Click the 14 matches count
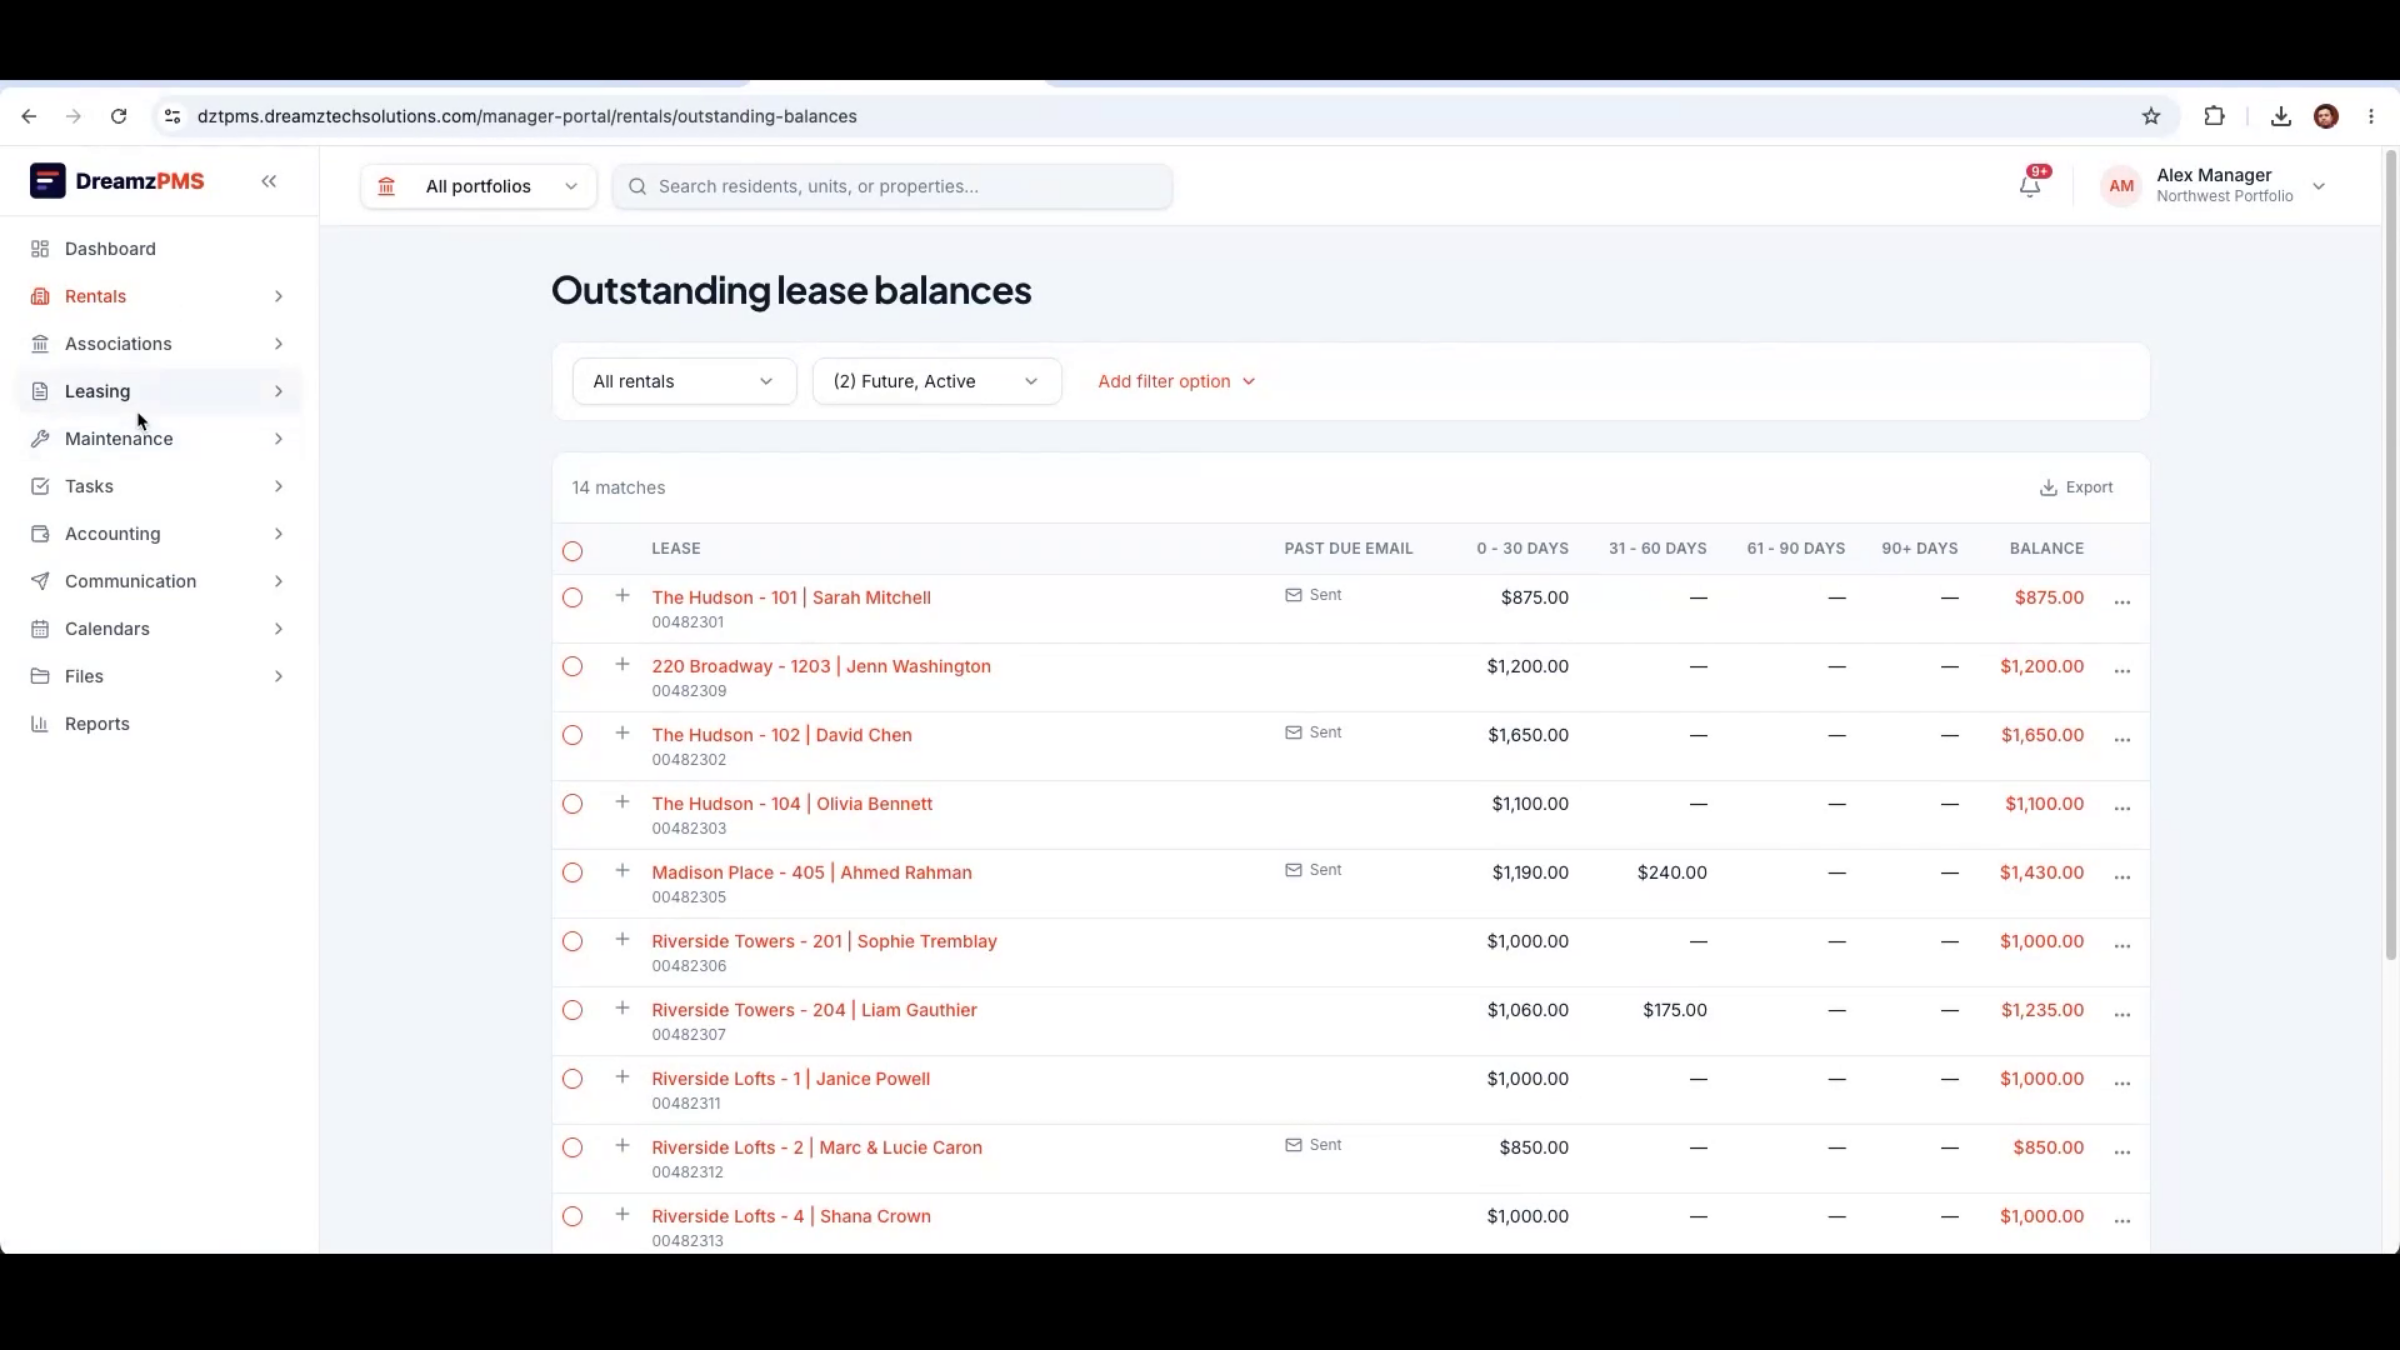 click(x=618, y=487)
